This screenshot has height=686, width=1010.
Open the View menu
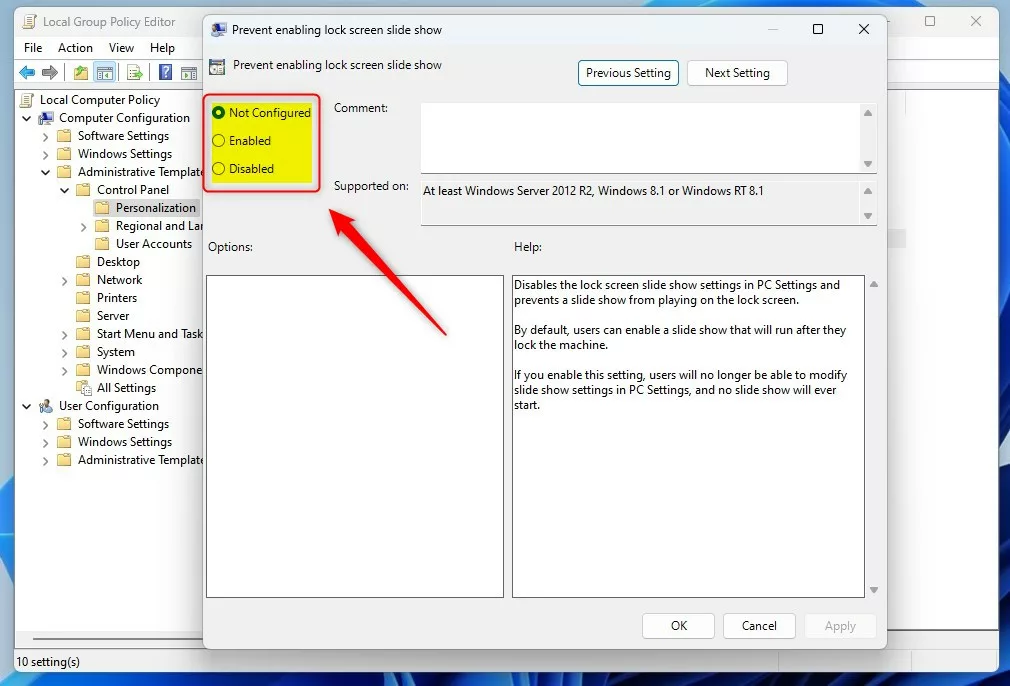[x=121, y=47]
